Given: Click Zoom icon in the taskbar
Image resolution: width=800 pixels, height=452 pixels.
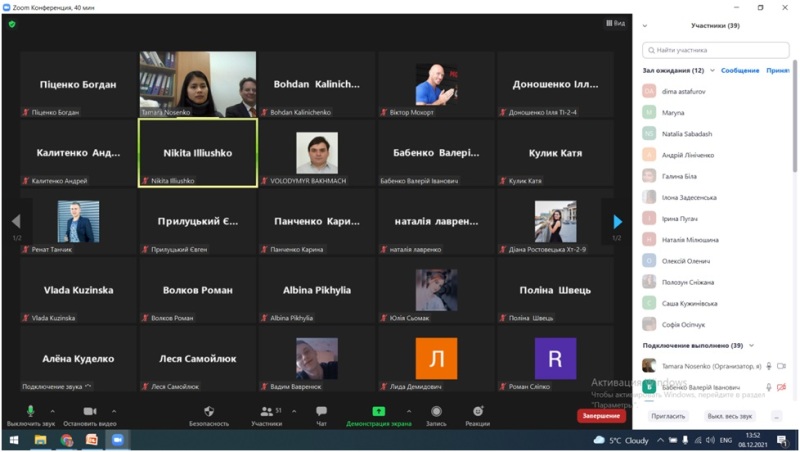Looking at the screenshot, I should tap(118, 440).
